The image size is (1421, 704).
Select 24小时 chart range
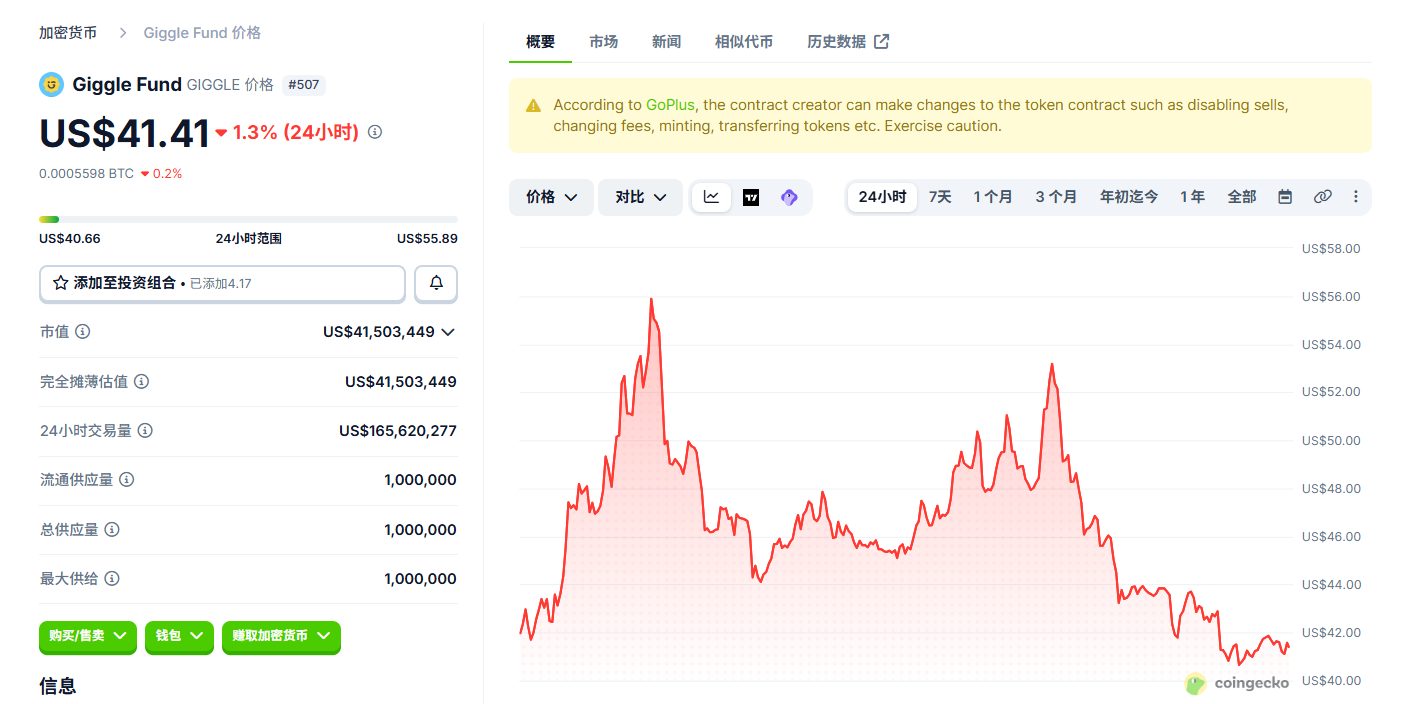pos(882,197)
